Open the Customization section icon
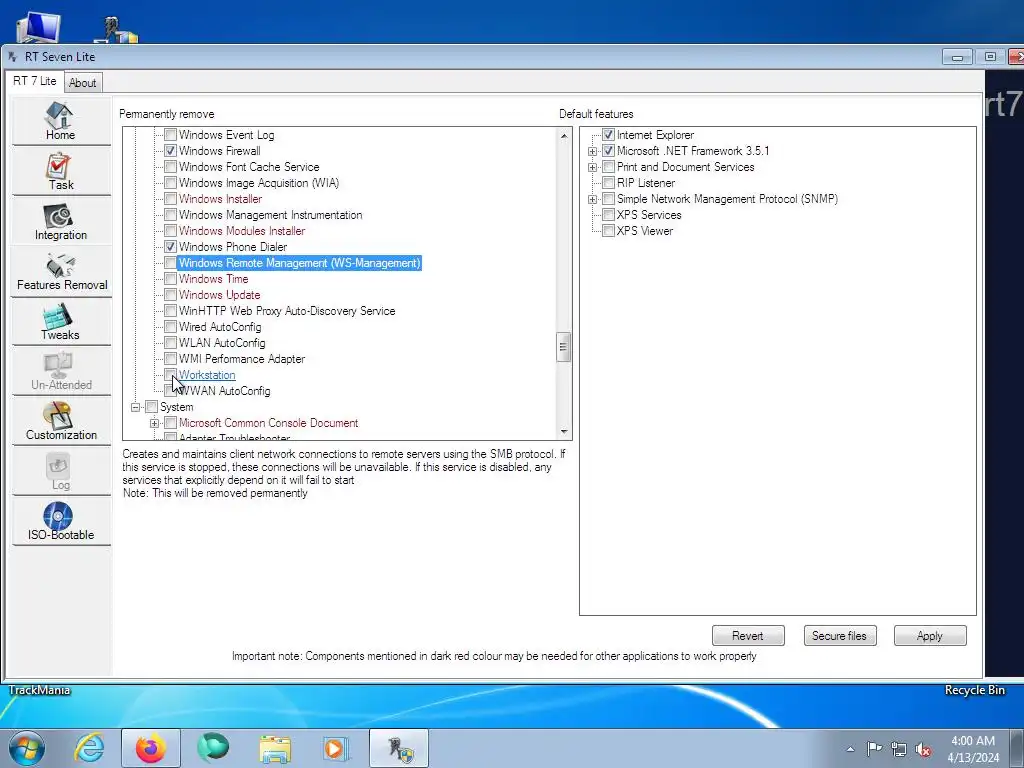 coord(60,421)
